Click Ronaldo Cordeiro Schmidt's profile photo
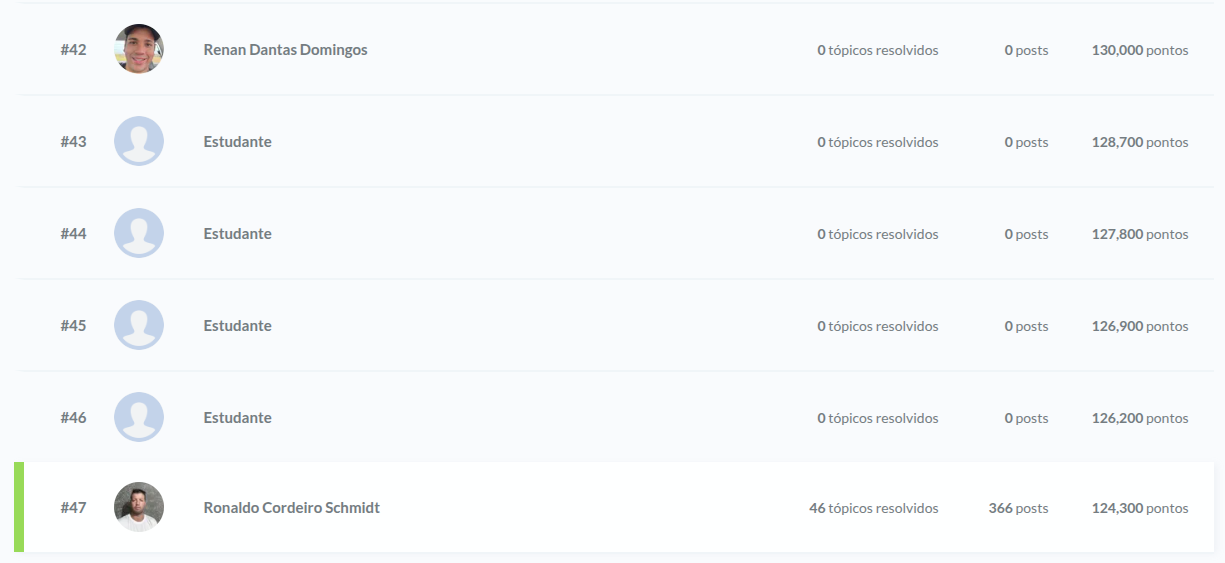 pos(139,507)
